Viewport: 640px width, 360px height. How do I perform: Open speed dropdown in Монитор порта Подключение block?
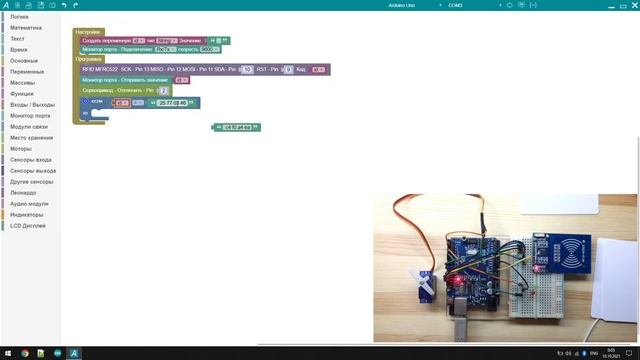pyautogui.click(x=209, y=49)
